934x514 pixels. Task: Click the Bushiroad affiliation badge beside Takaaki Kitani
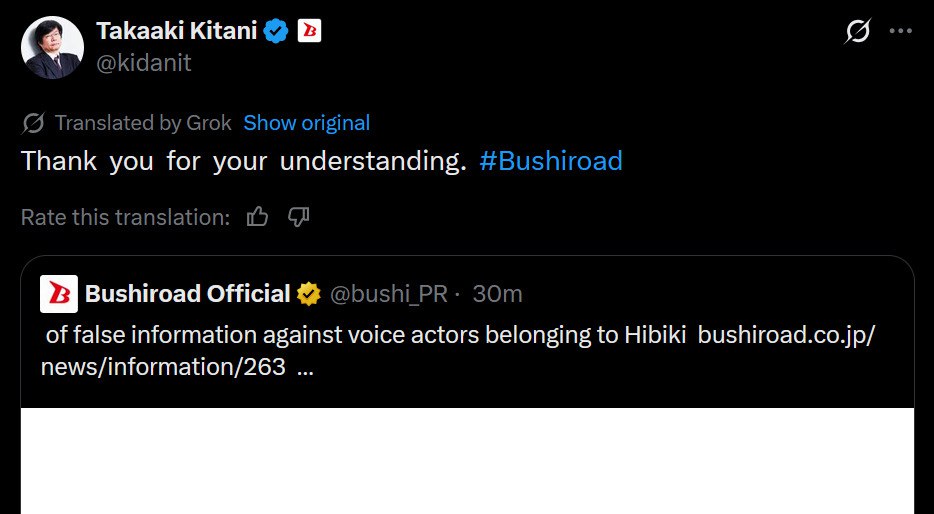coord(309,31)
